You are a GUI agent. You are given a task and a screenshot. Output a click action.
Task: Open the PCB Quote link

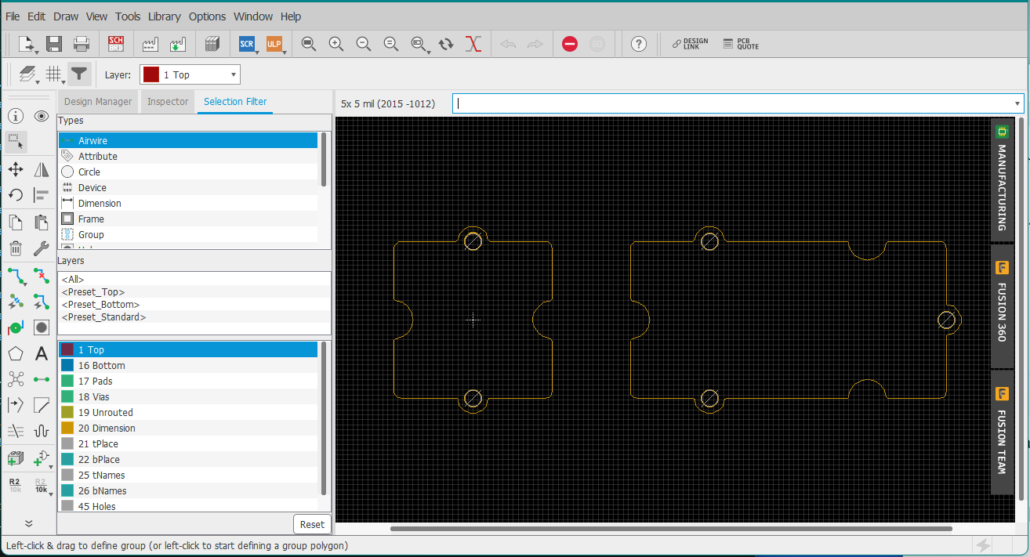(741, 44)
